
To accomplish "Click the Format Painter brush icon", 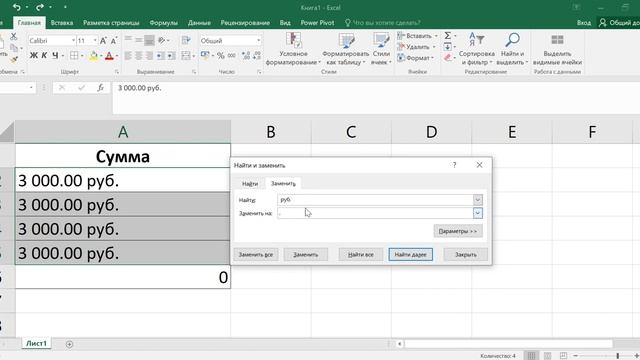I will [x=13, y=60].
